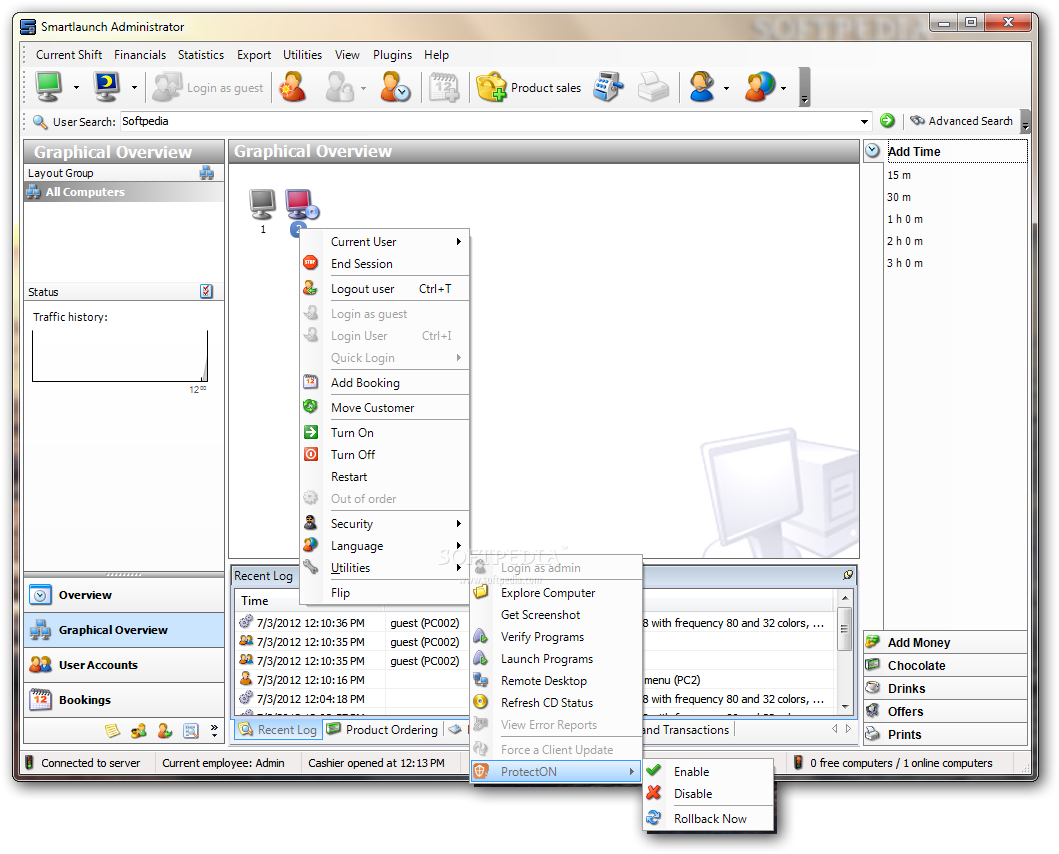This screenshot has width=1059, height=854.
Task: Switch to the Recent Log tab
Action: pyautogui.click(x=278, y=730)
